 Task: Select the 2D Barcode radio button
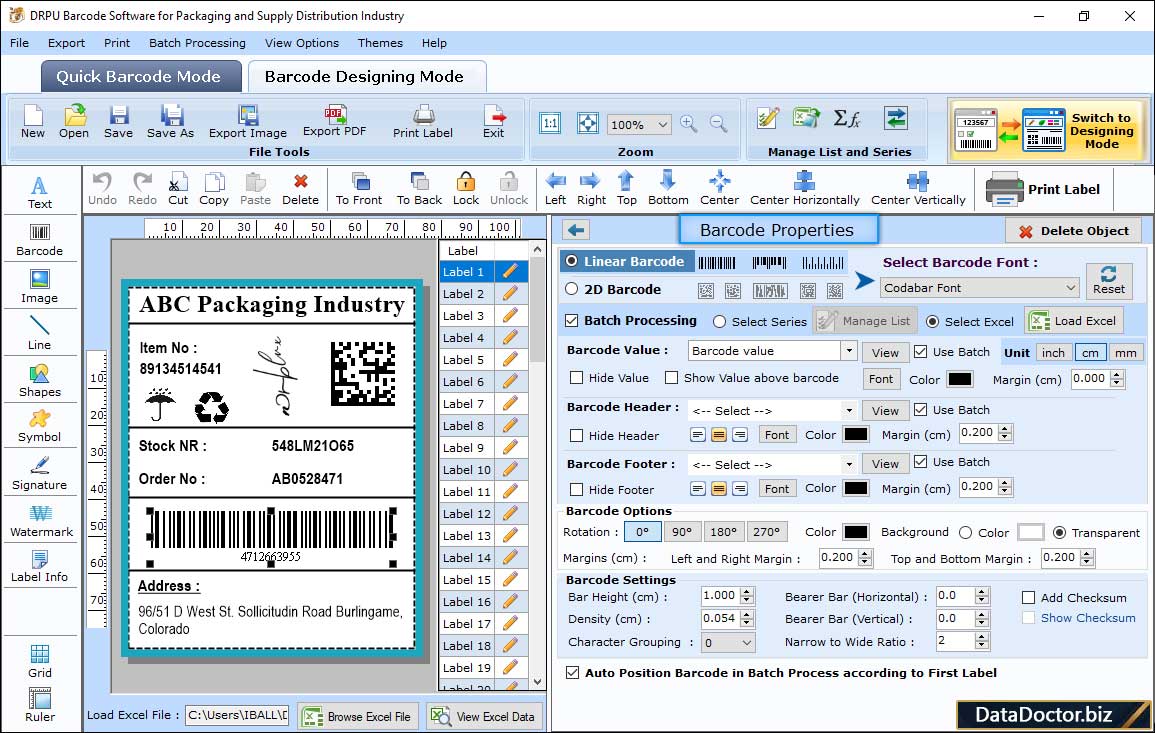point(572,289)
